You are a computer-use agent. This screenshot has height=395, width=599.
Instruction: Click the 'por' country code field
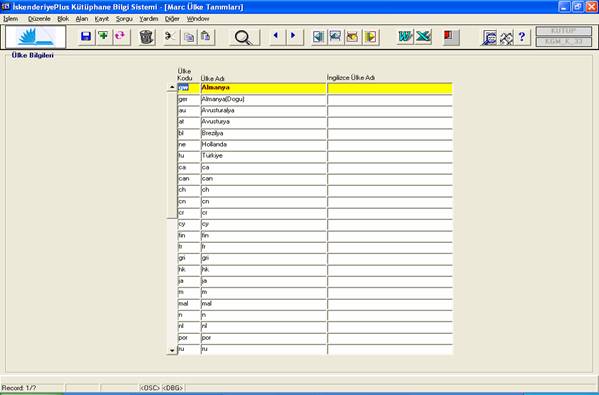coord(189,338)
